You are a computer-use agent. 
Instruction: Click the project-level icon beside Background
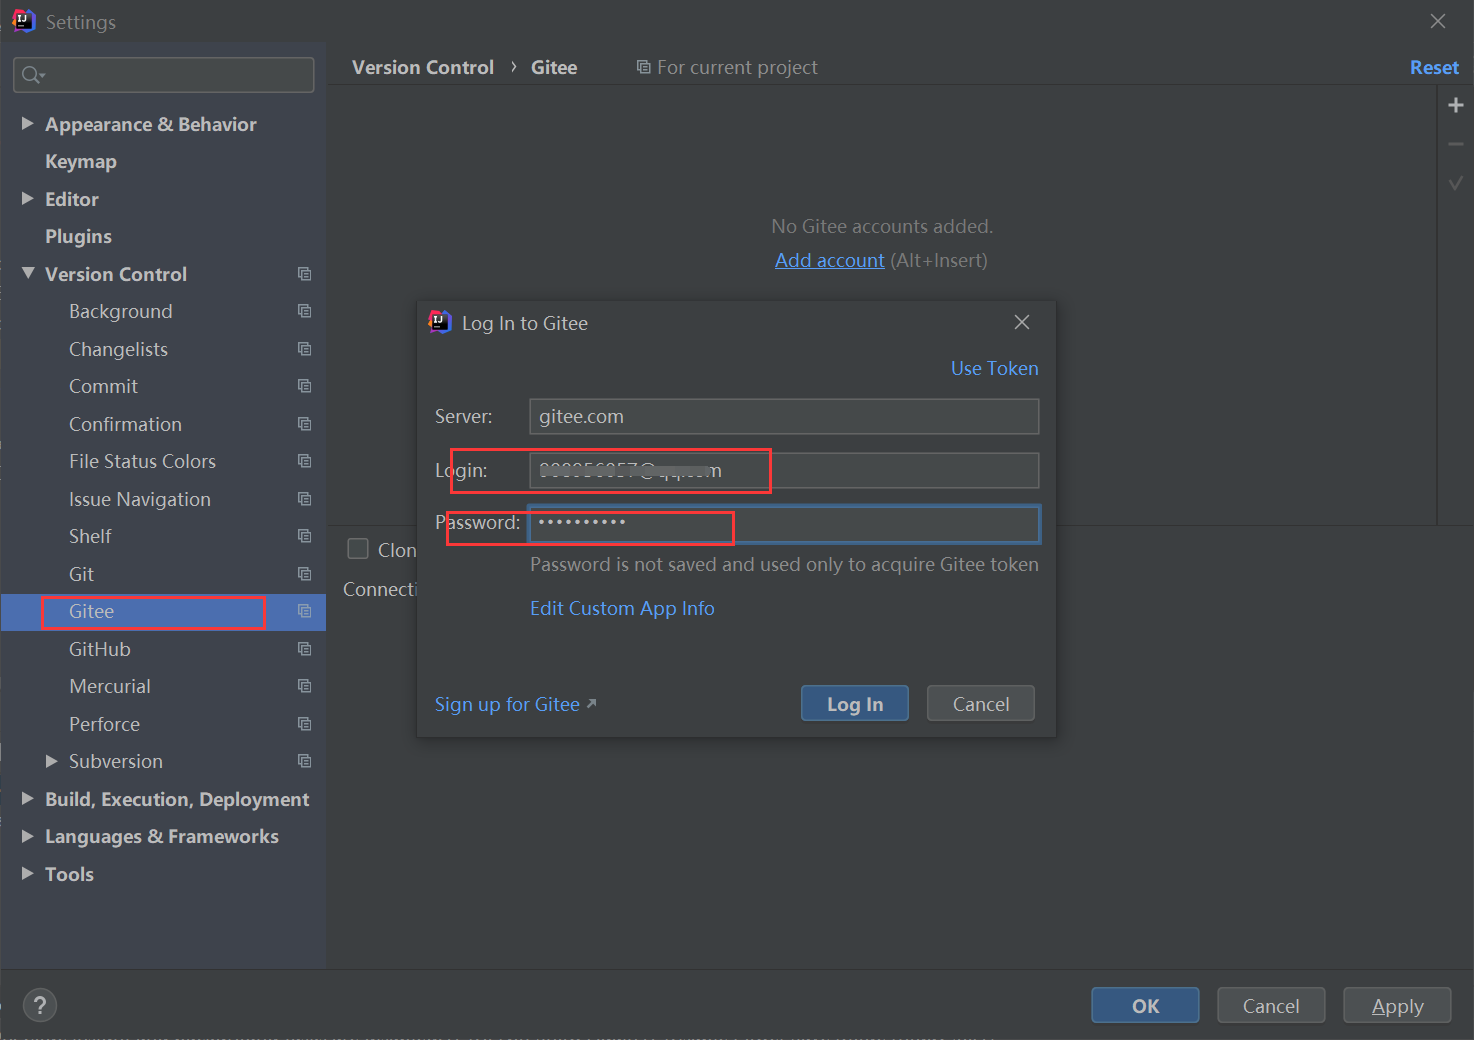point(305,311)
